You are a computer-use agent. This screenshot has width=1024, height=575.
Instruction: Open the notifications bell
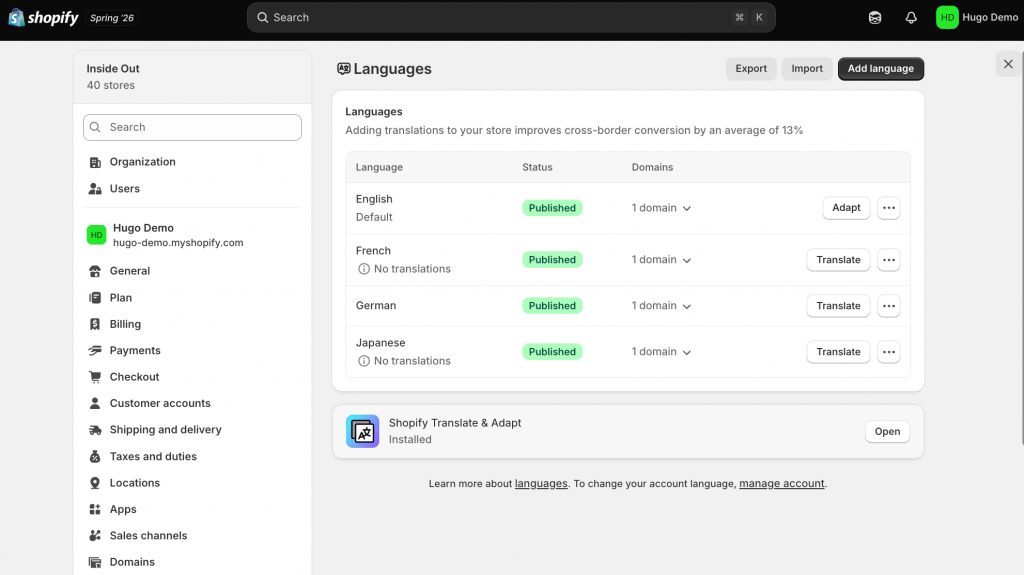[x=910, y=18]
